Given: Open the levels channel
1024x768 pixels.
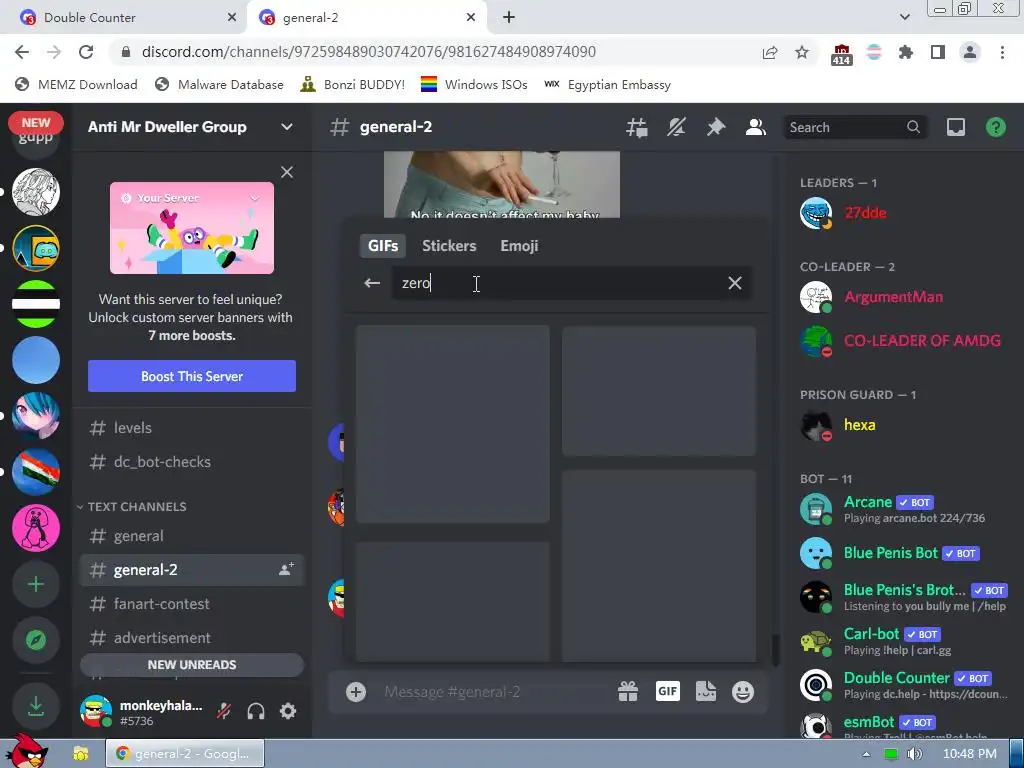Looking at the screenshot, I should click(x=192, y=428).
